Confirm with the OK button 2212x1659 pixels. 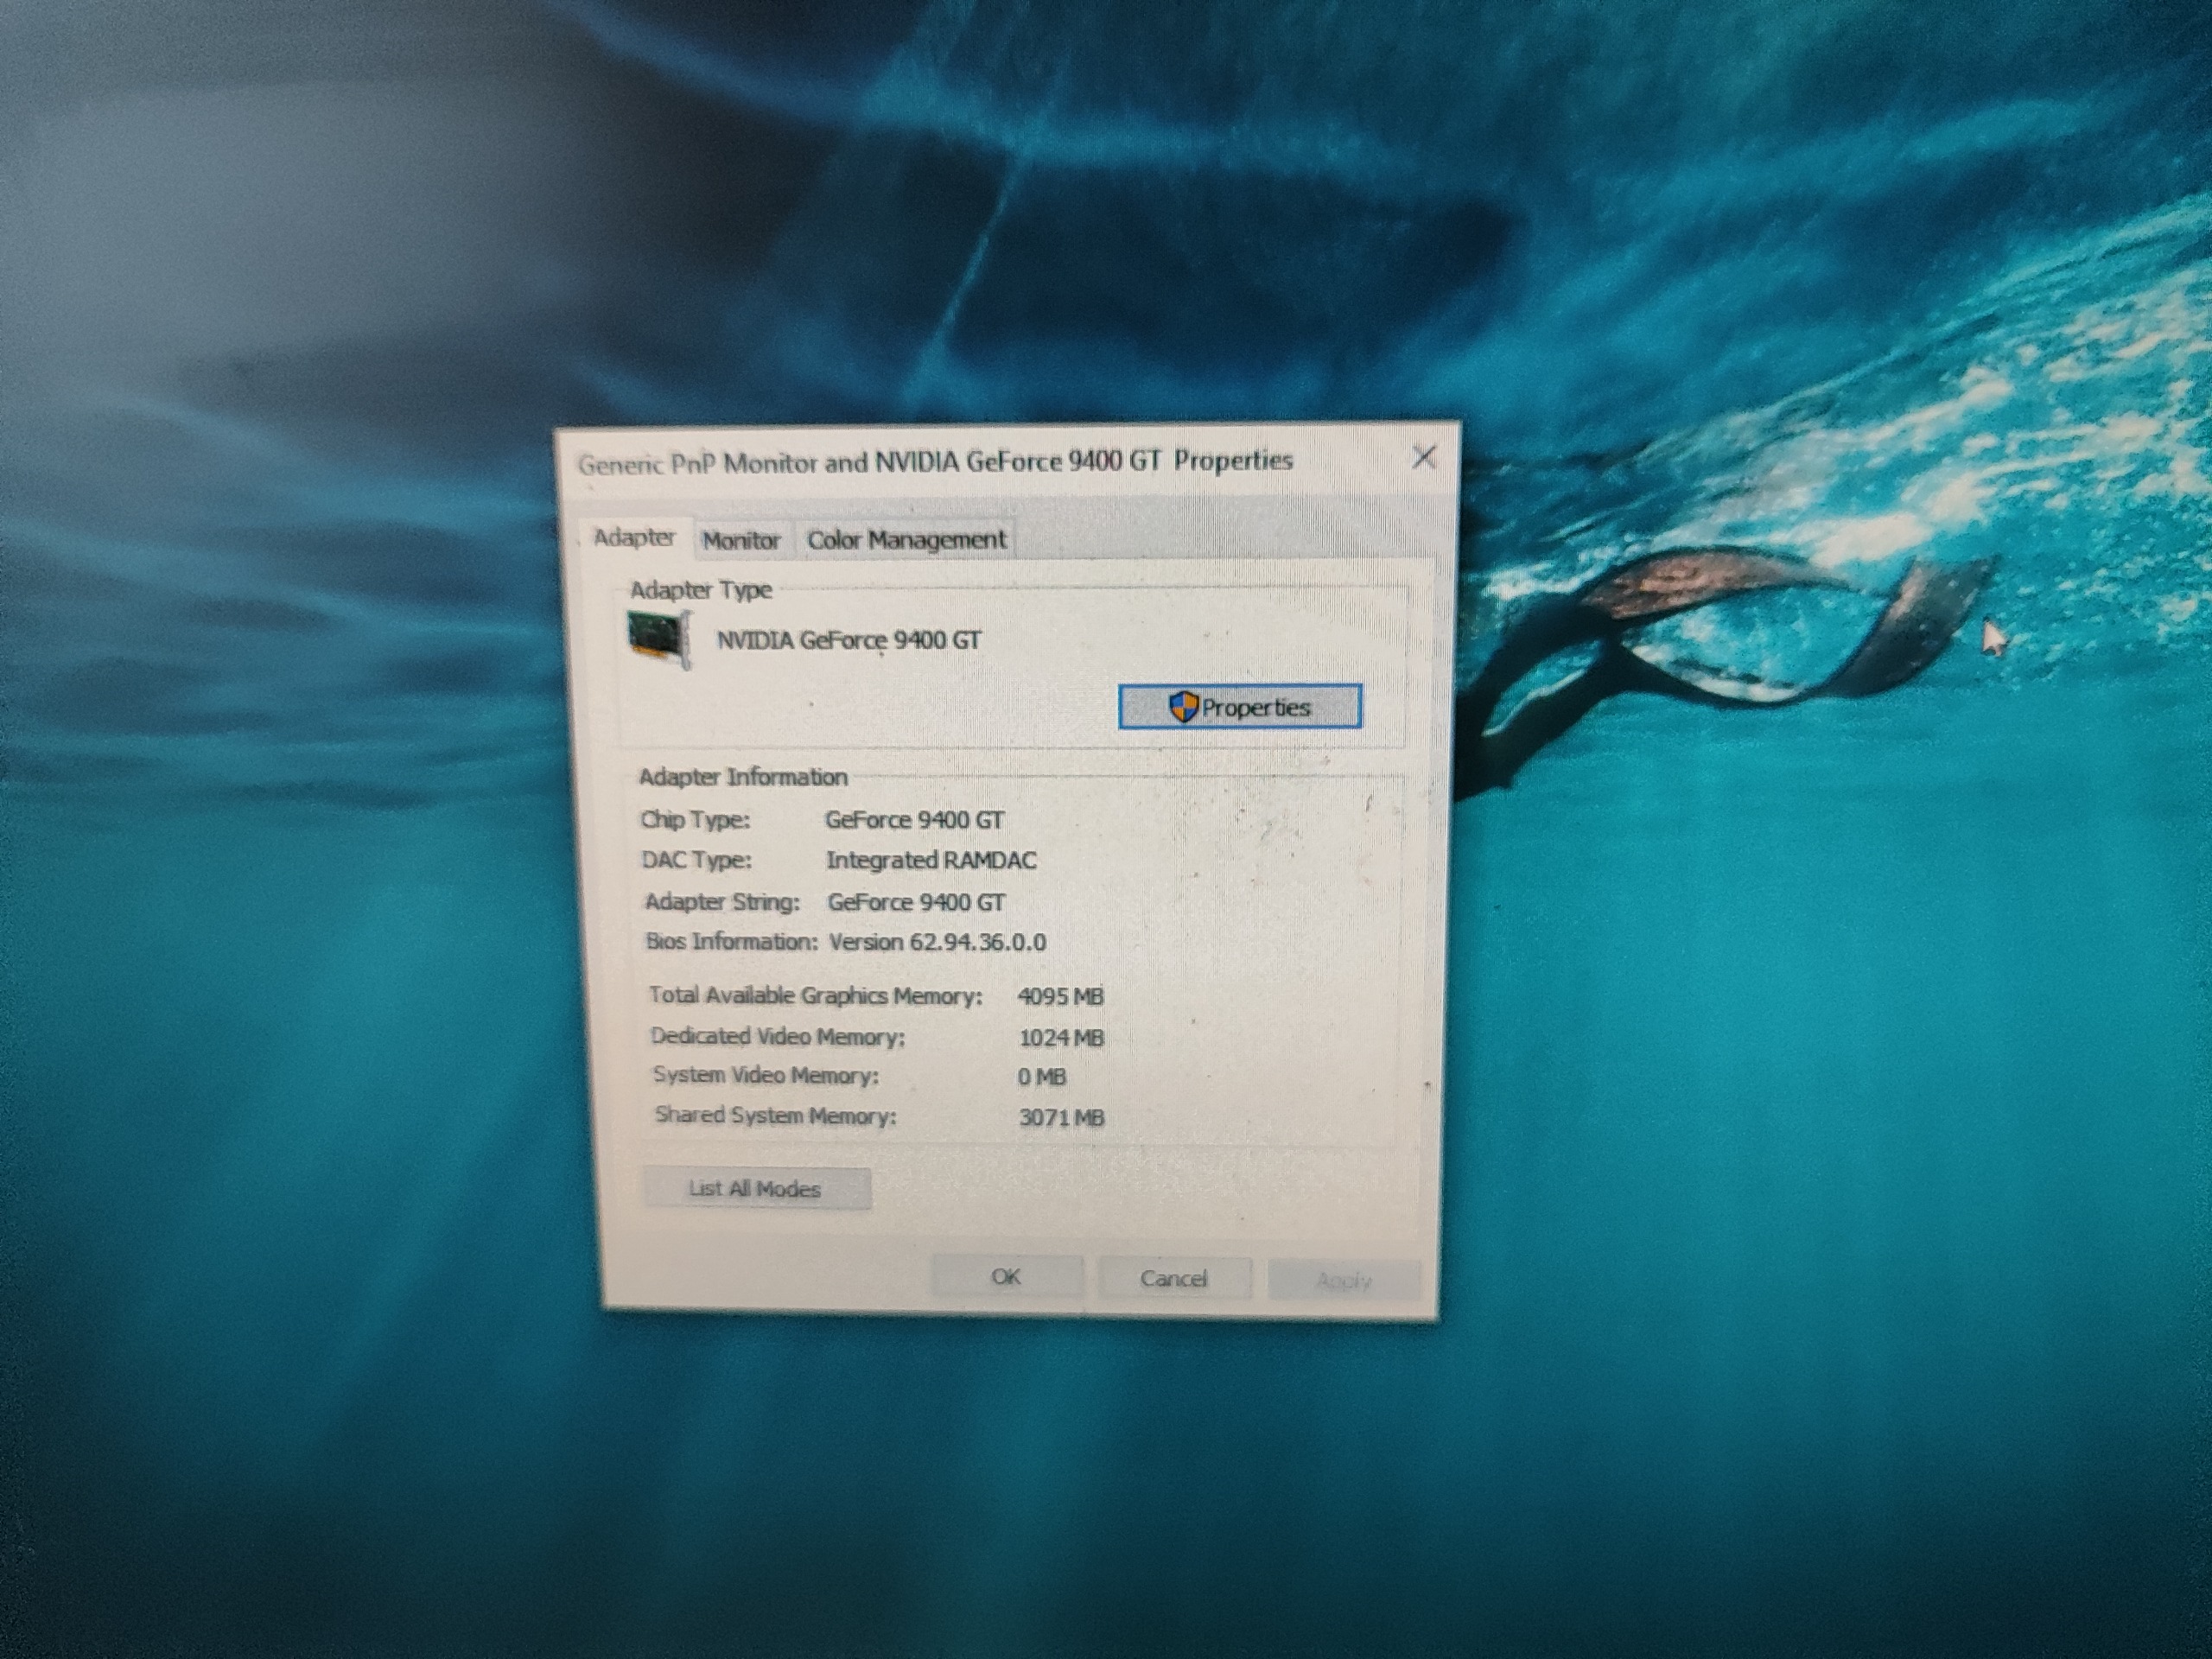[1006, 1277]
